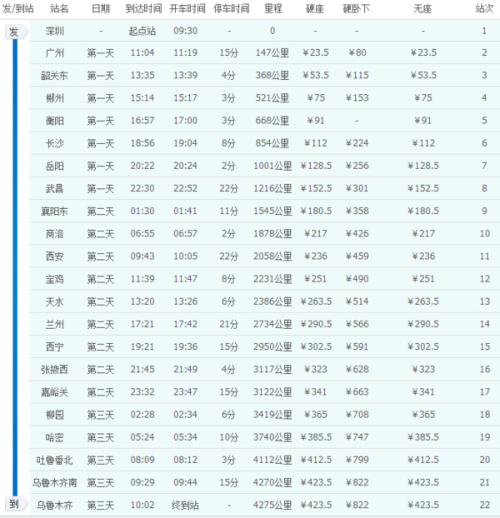Viewport: 500px width, 518px height.
Task: Select the 嘉峪关 station row
Action: coord(265,392)
